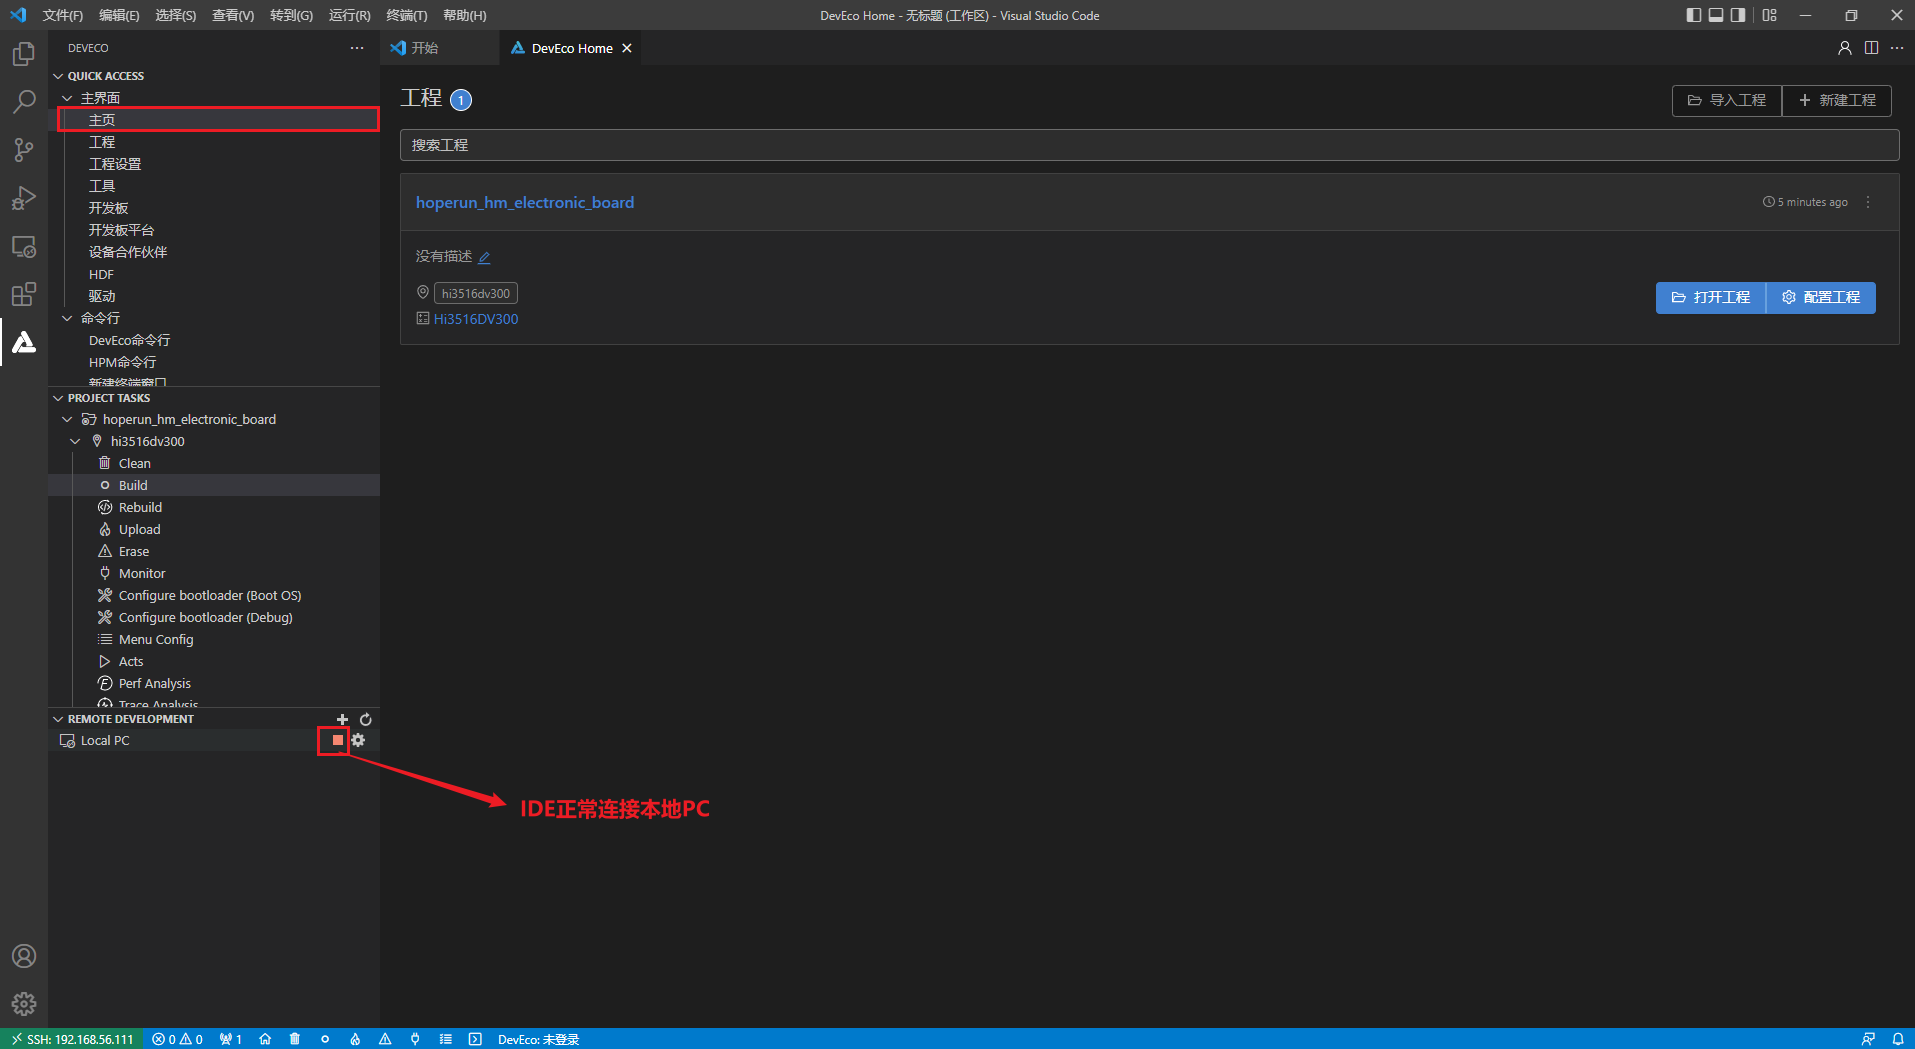Collapse the PROJECT TASKS section
The image size is (1915, 1049).
pos(58,398)
